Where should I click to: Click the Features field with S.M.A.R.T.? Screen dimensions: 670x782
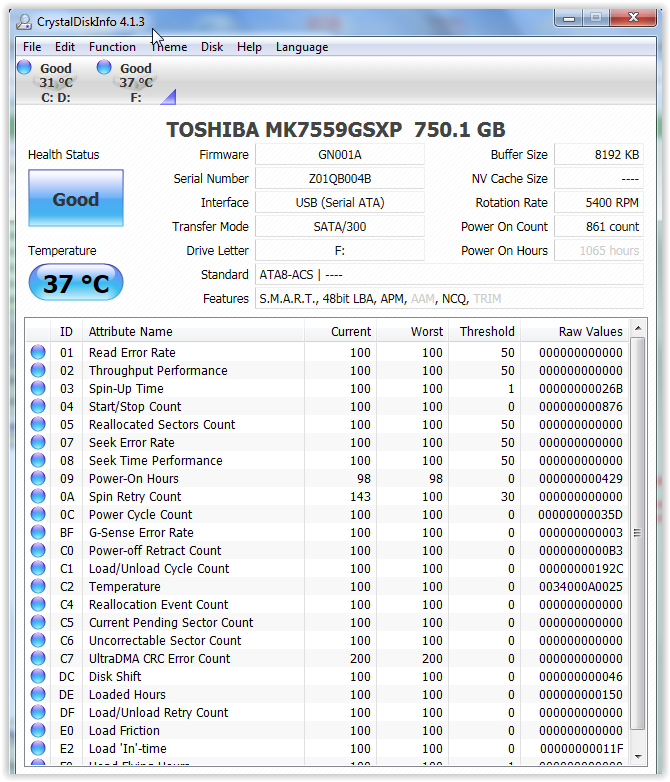pos(449,298)
